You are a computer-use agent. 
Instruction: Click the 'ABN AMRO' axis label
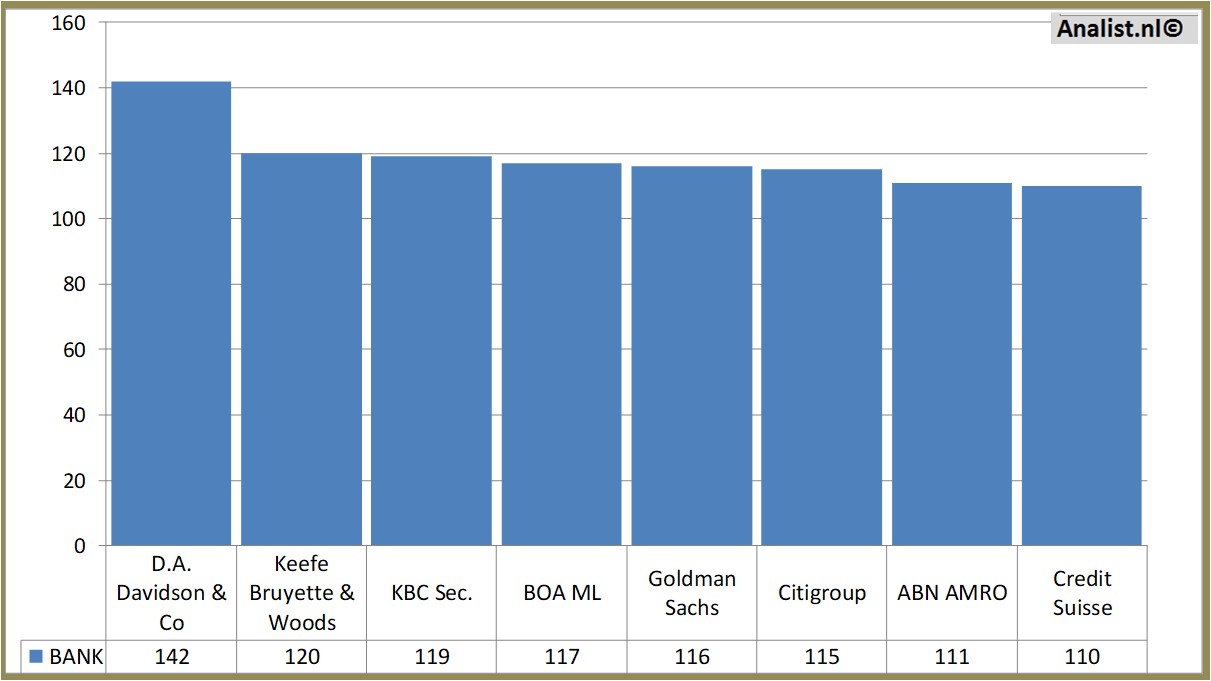(952, 592)
